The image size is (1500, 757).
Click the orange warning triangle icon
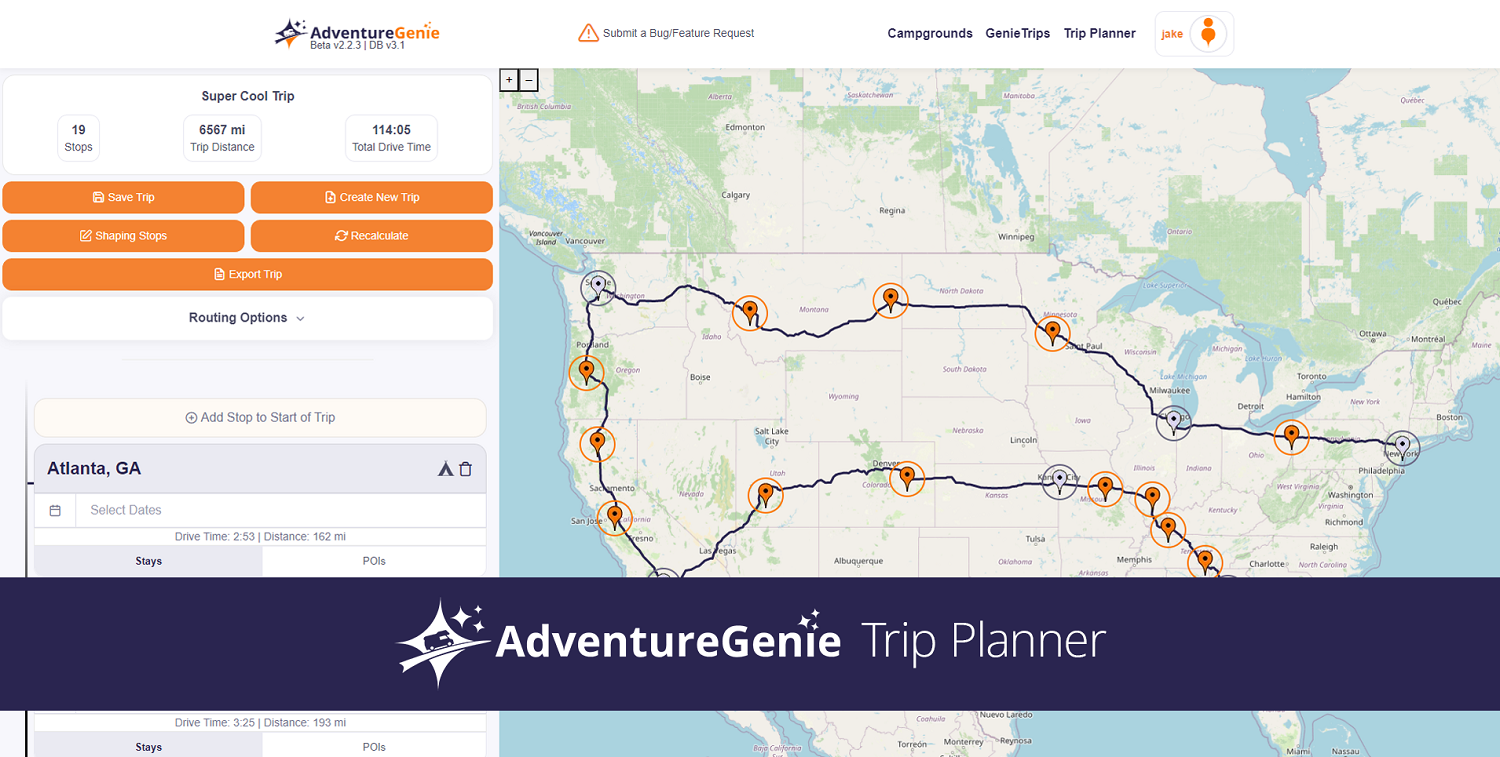coord(587,32)
